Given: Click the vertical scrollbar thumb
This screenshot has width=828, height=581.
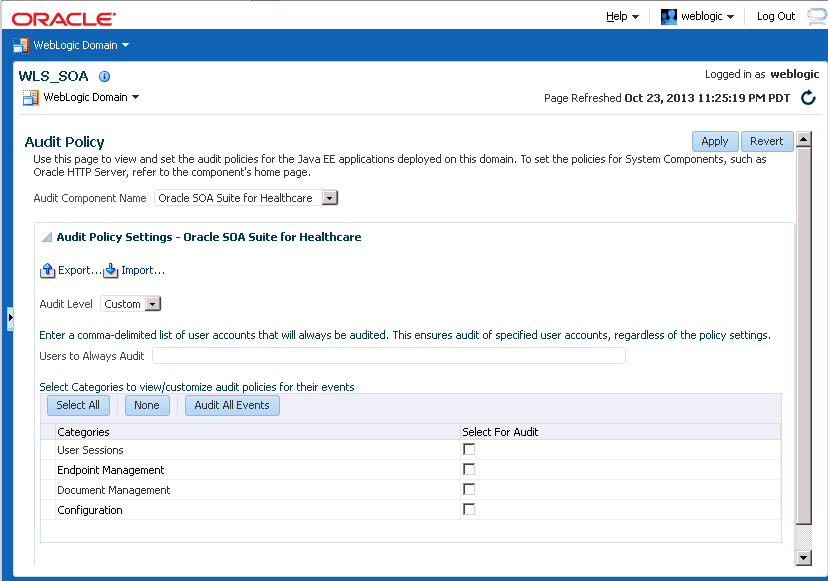Looking at the screenshot, I should coord(804,336).
